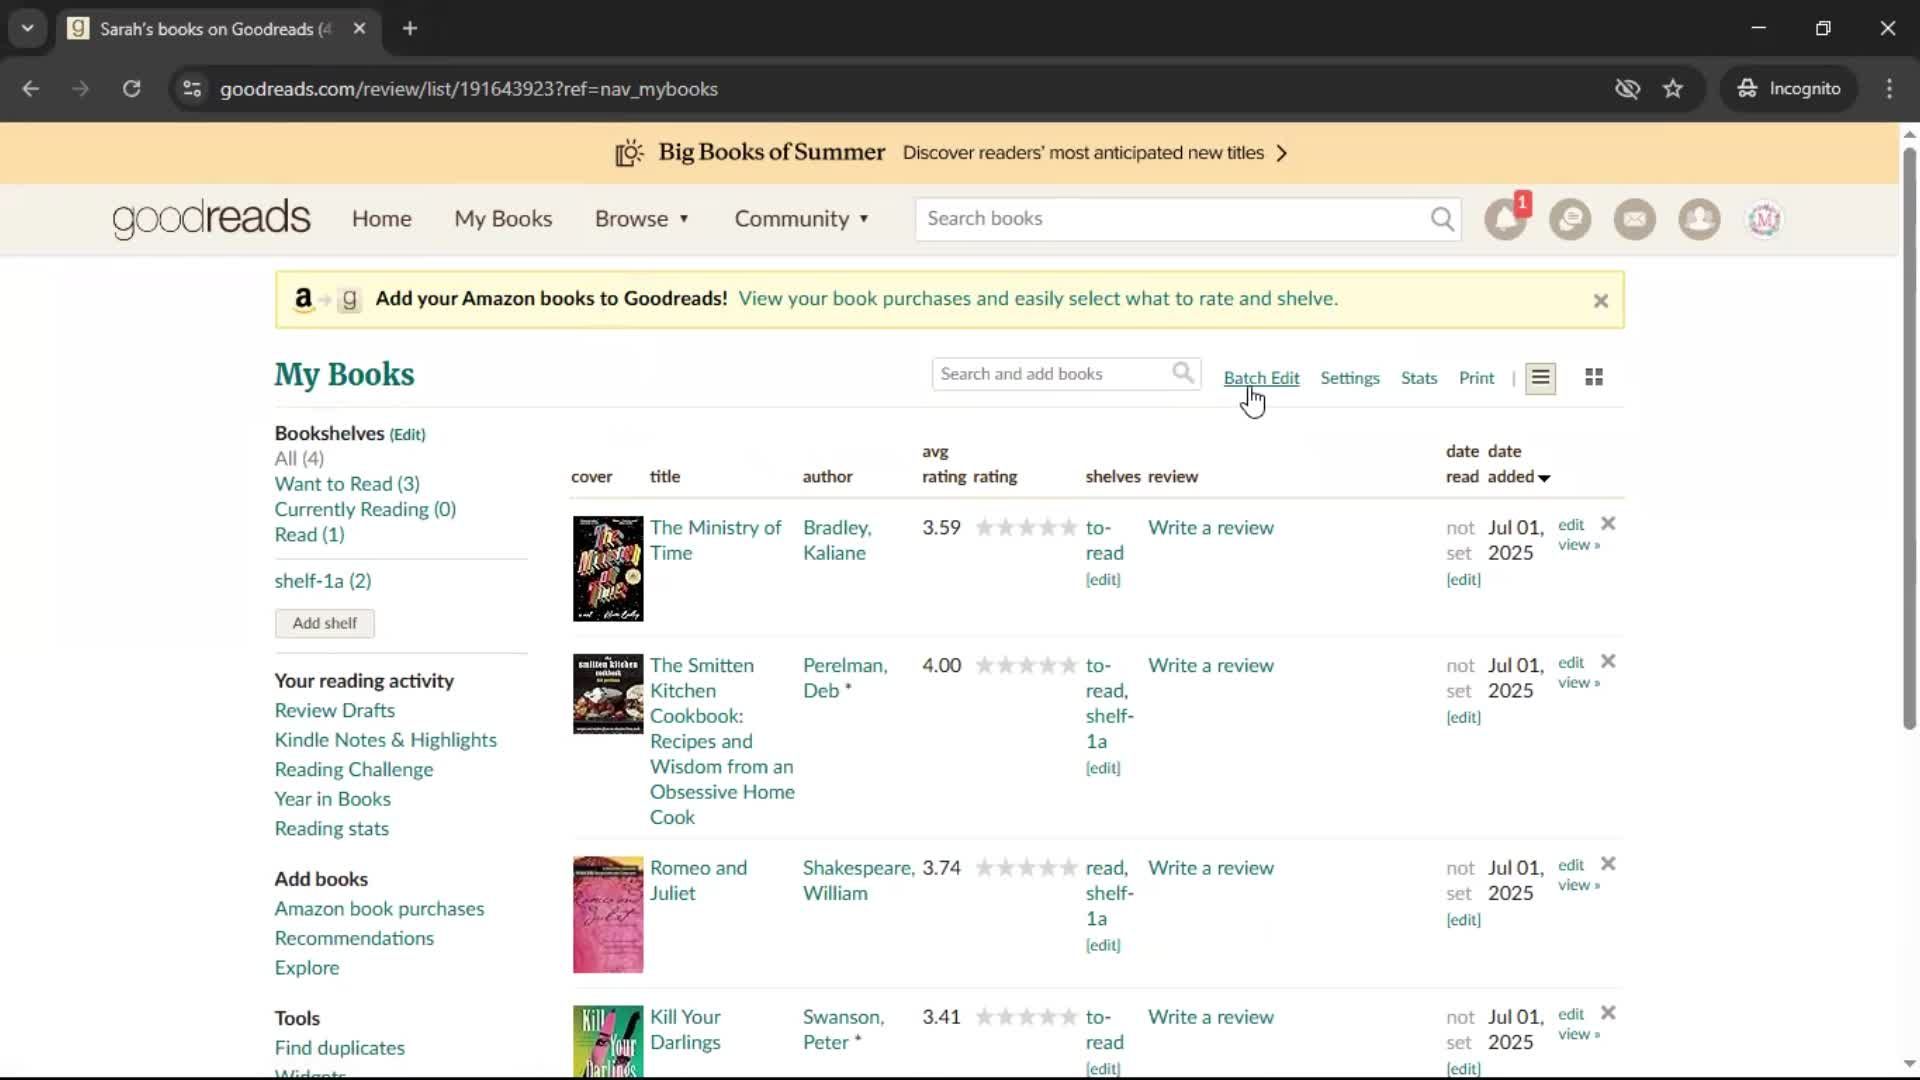Open the Chrome three-dot menu
This screenshot has height=1080, width=1920.
click(1889, 88)
